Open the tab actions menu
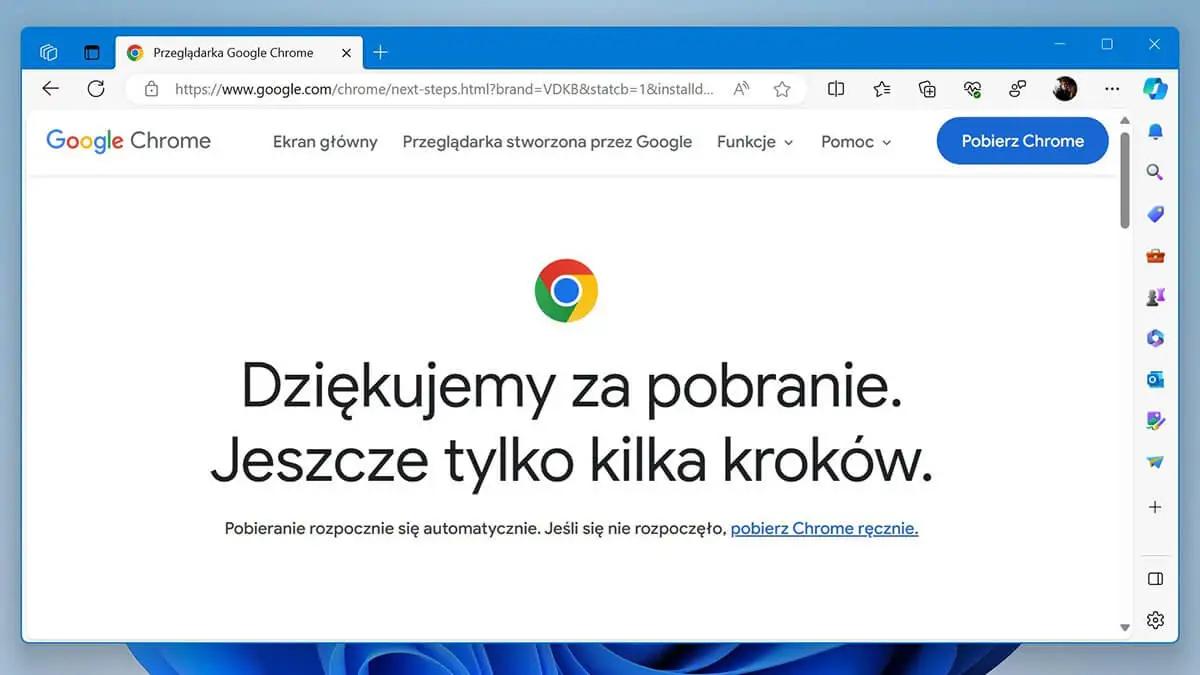Viewport: 1200px width, 675px height. [x=91, y=51]
